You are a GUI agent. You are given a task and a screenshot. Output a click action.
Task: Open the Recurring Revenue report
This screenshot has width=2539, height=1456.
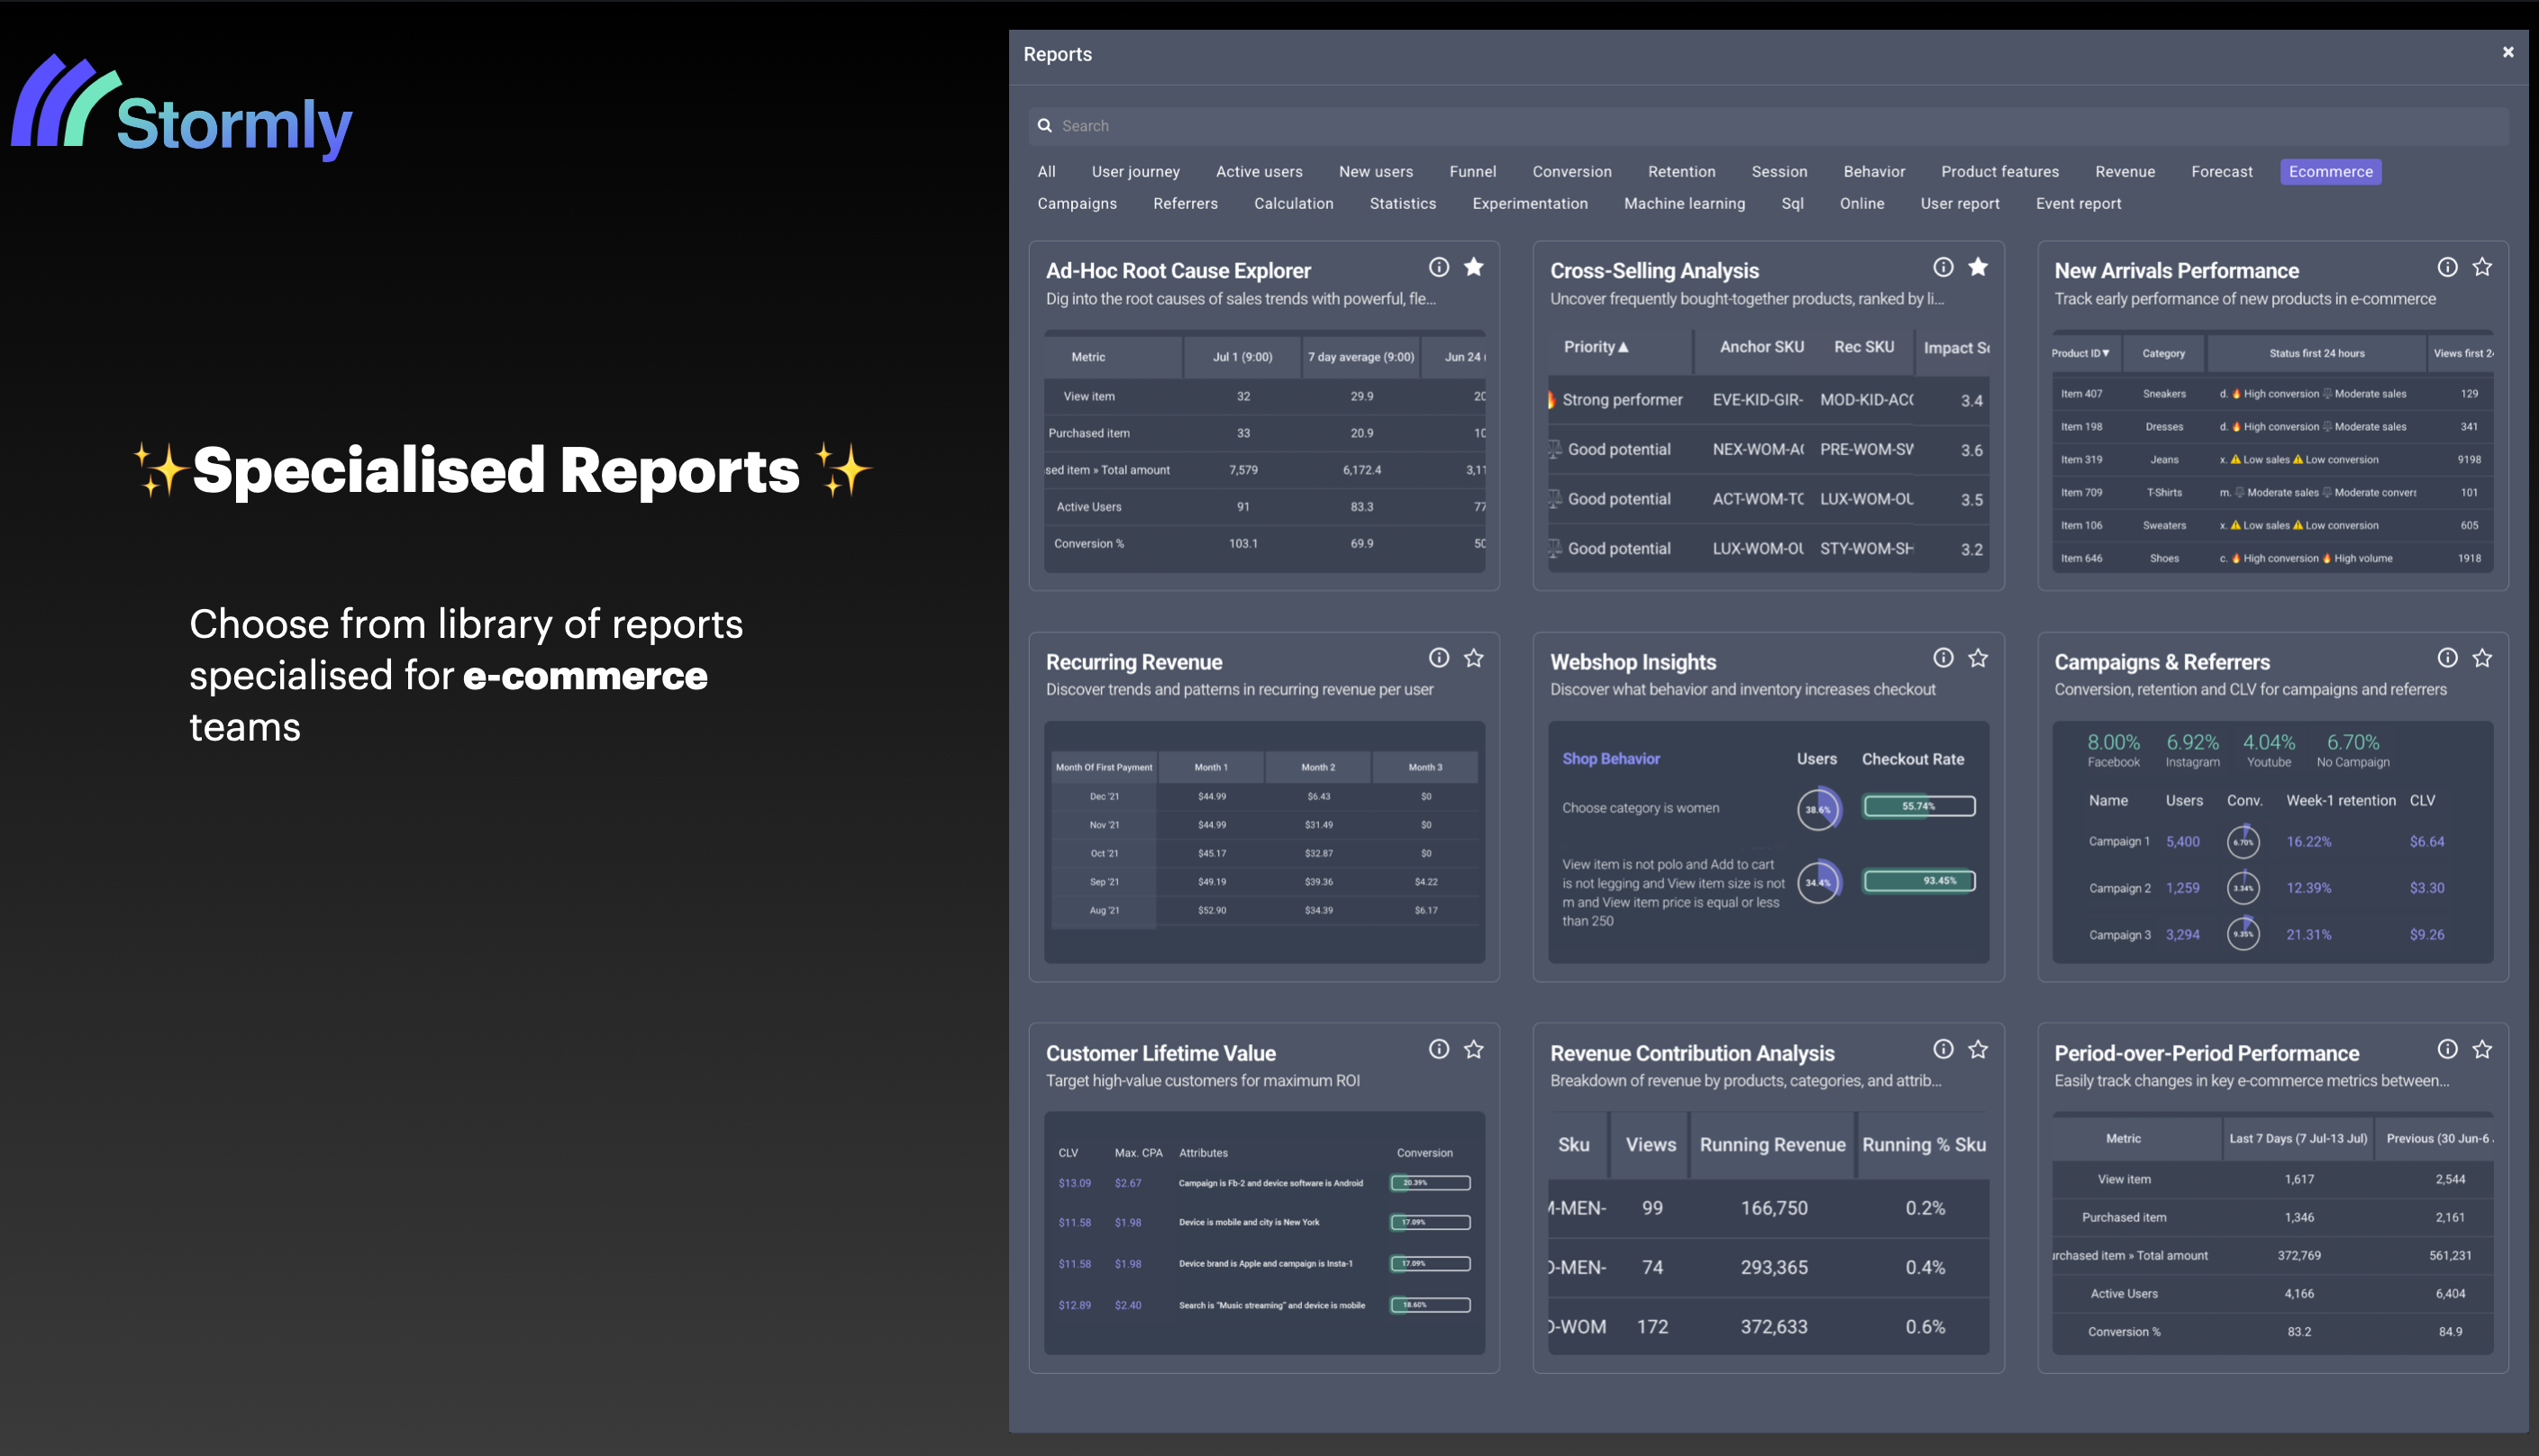tap(1133, 662)
